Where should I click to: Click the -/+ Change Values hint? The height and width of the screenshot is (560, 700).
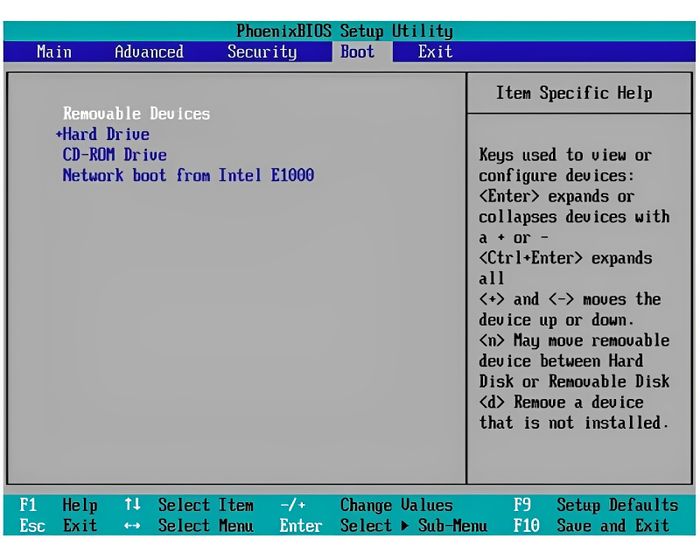pyautogui.click(x=366, y=505)
